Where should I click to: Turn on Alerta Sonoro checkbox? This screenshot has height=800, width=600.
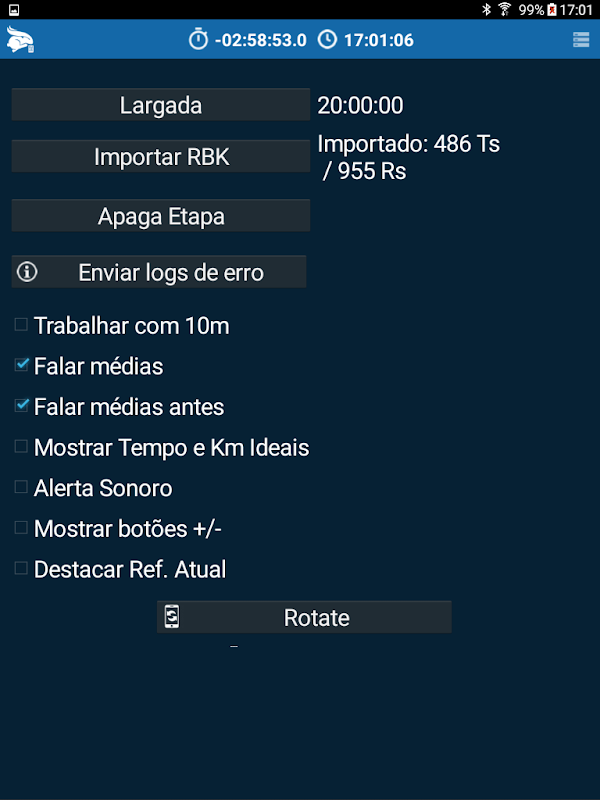click(21, 487)
